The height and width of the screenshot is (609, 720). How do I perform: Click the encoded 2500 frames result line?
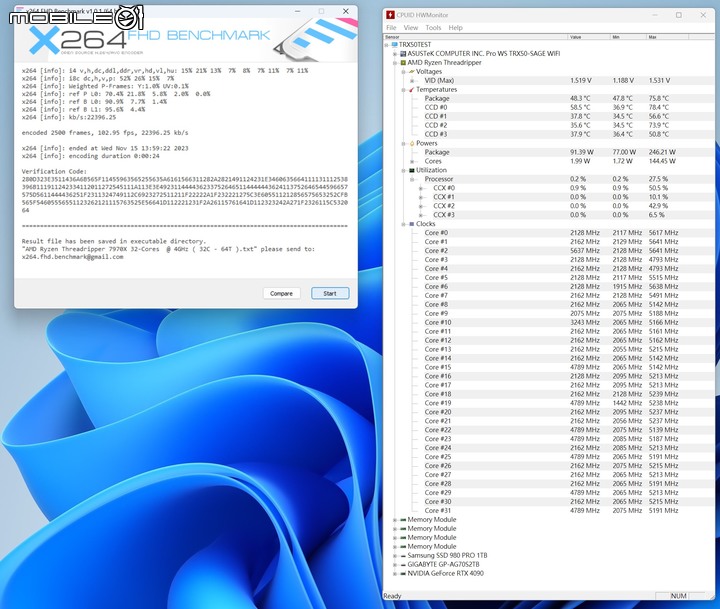105,133
